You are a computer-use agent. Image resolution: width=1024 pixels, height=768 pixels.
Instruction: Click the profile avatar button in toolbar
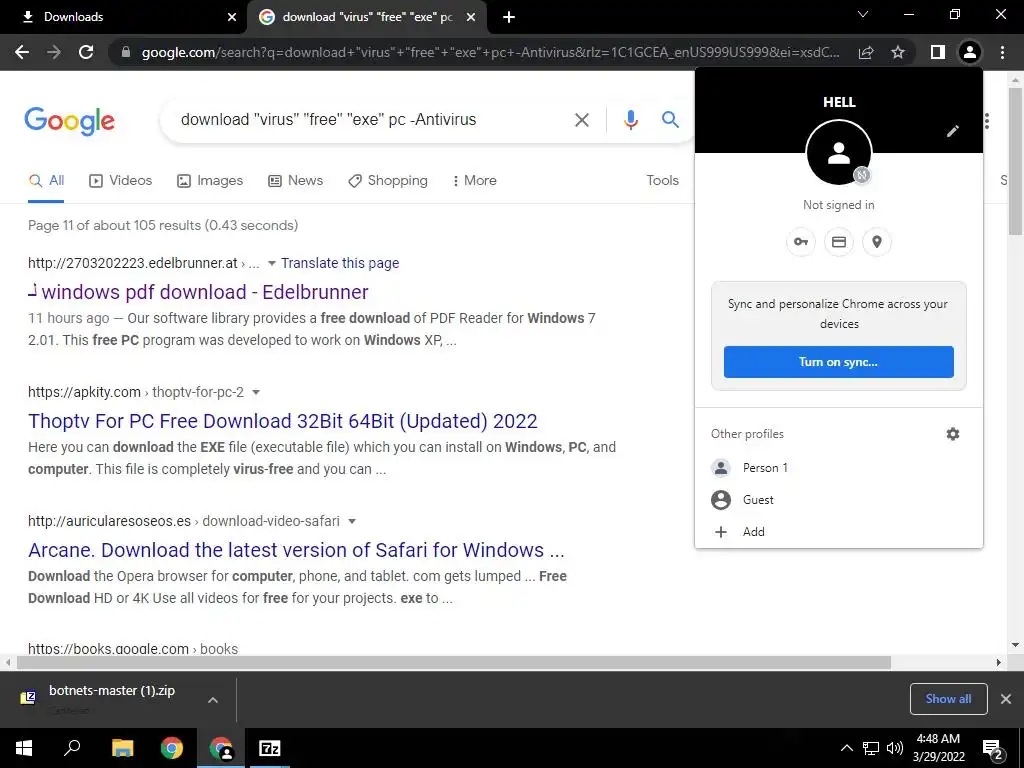(970, 52)
